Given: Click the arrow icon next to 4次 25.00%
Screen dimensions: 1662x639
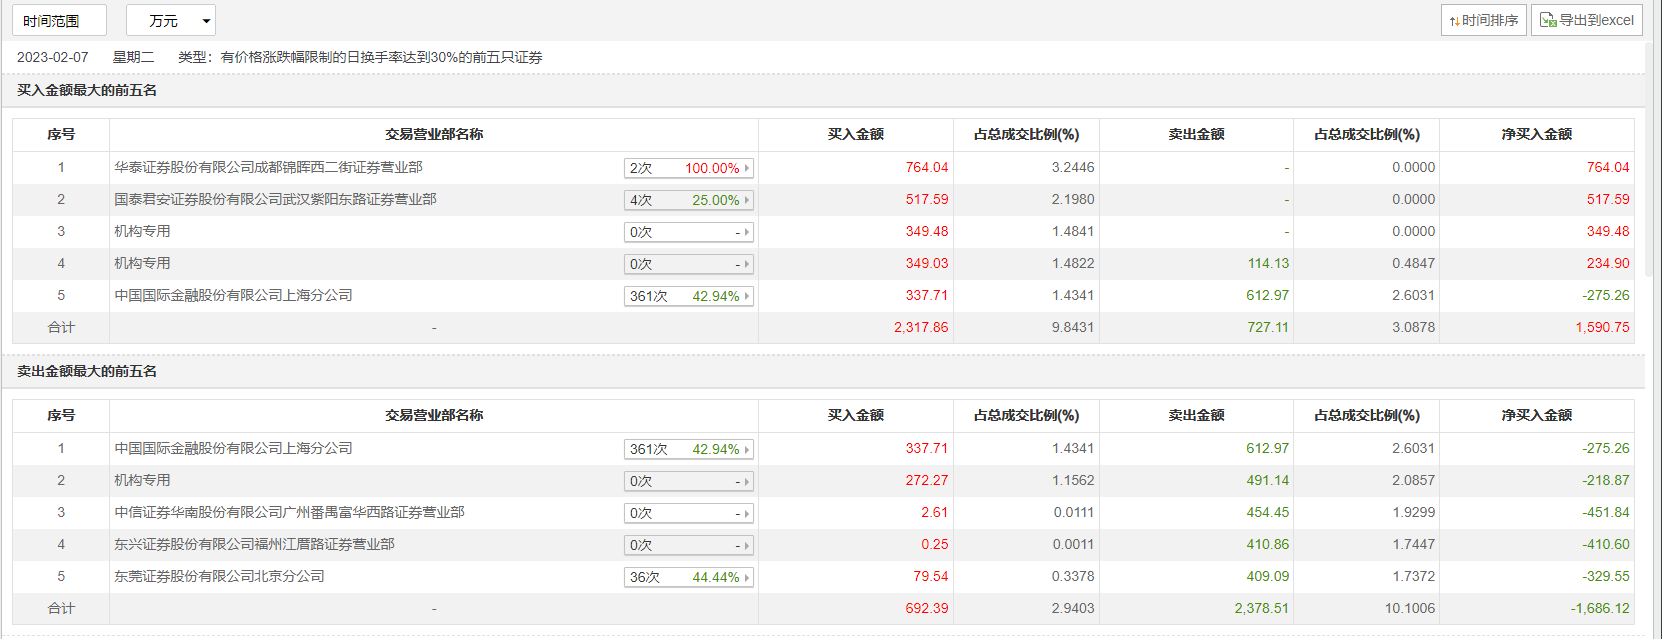Looking at the screenshot, I should (746, 201).
